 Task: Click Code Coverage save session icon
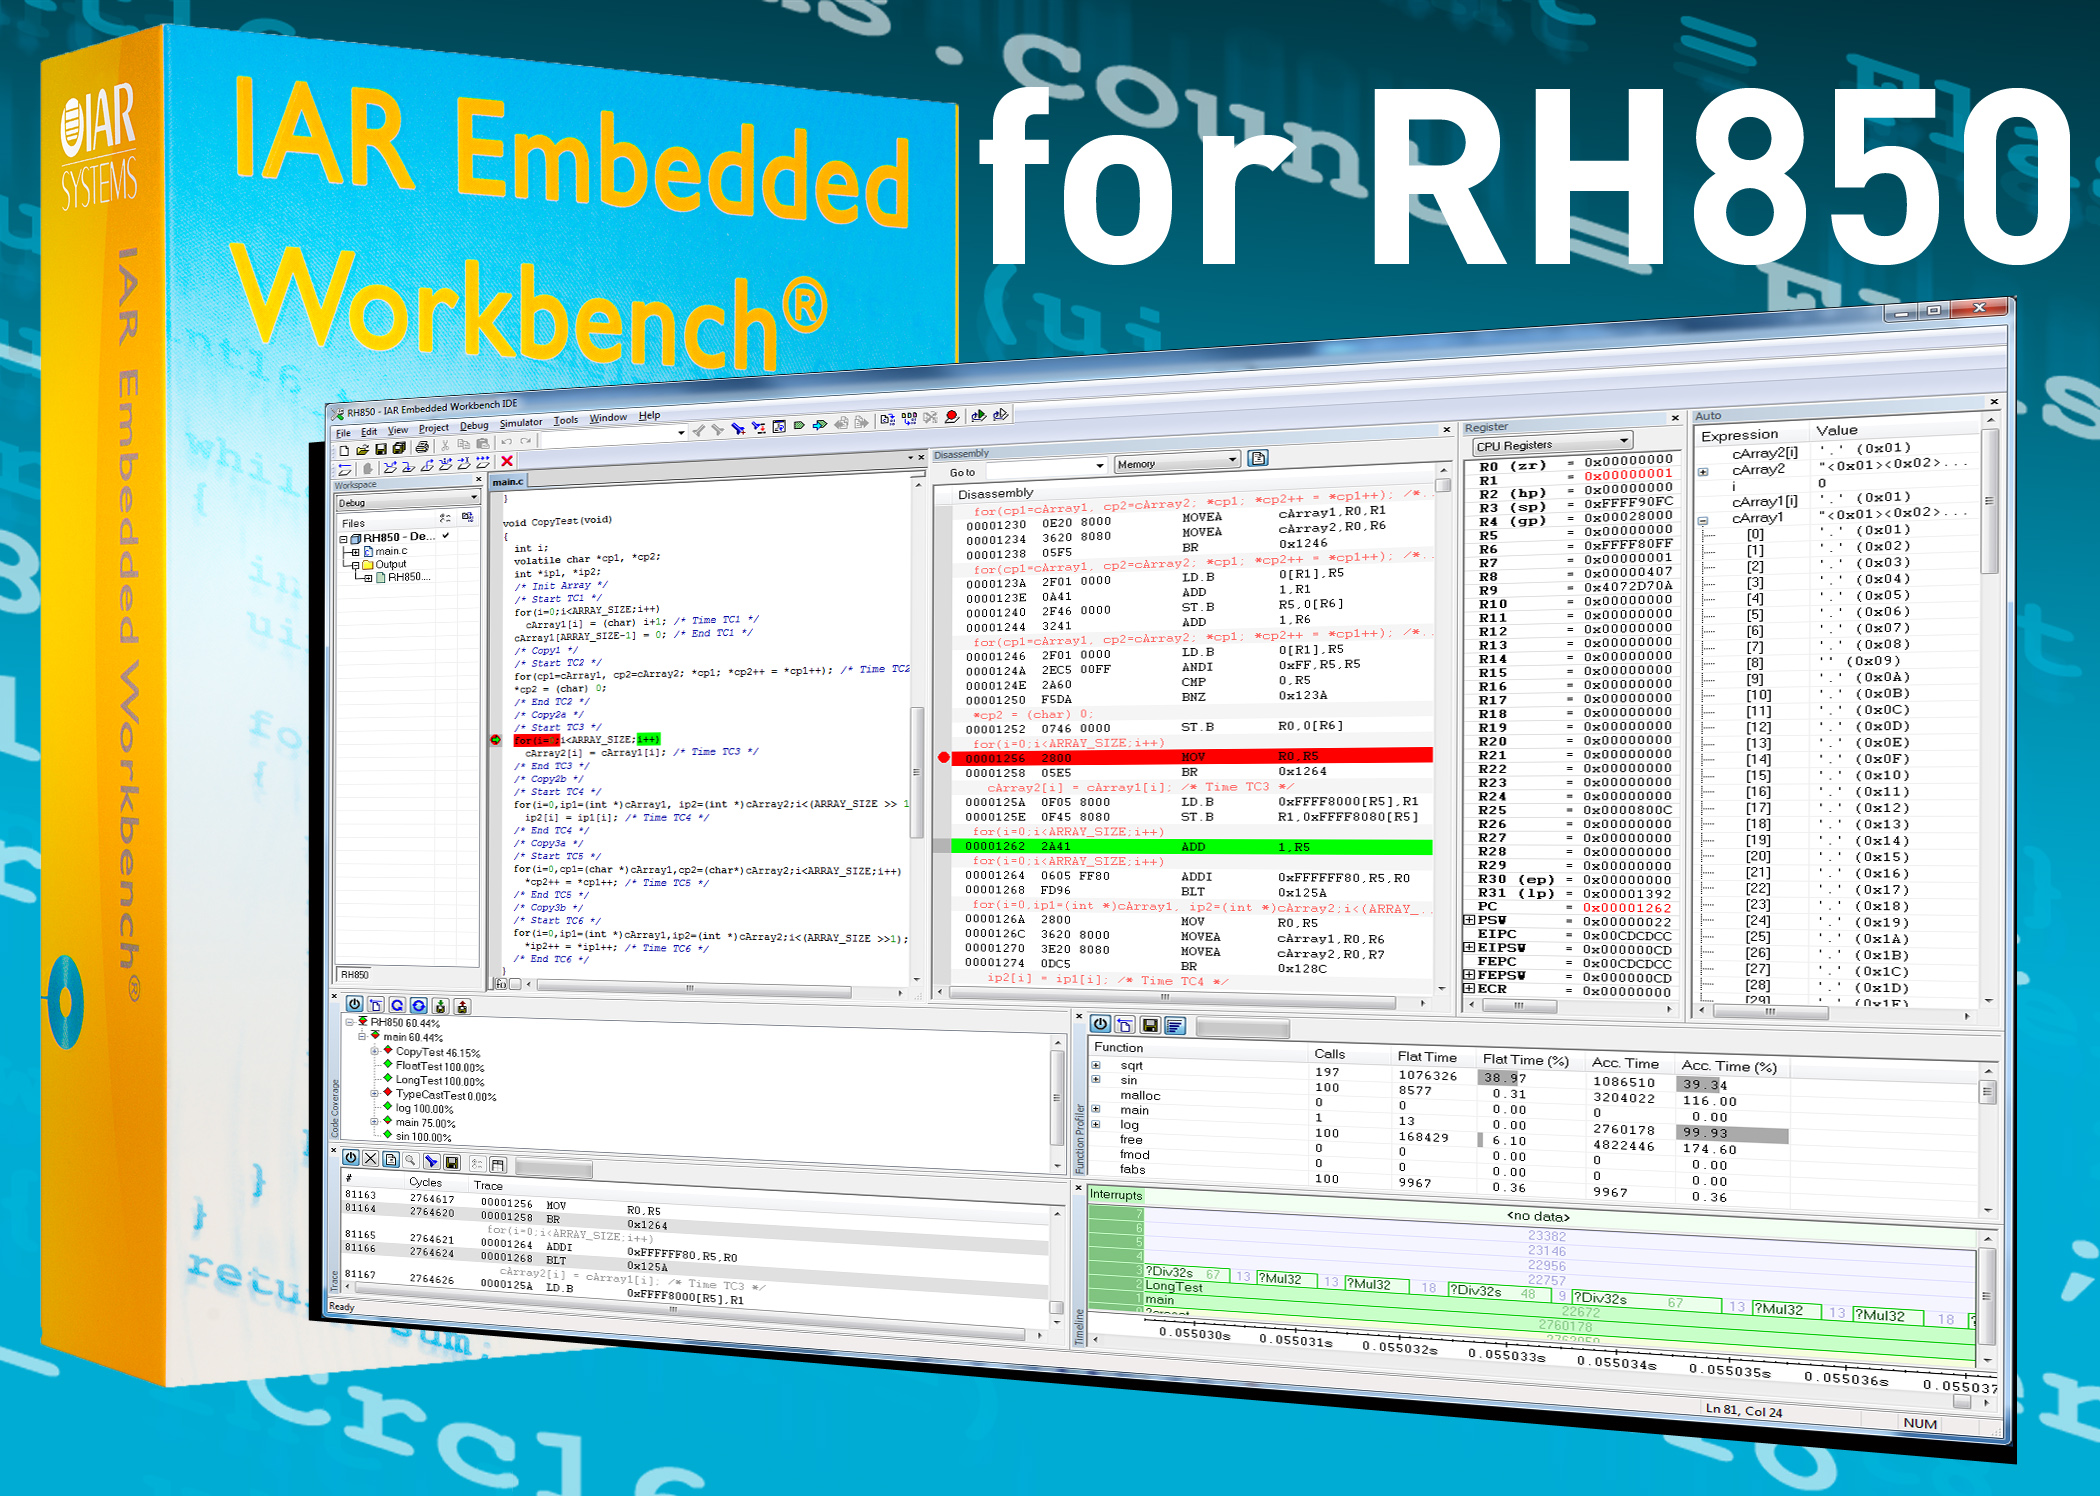[x=440, y=1006]
